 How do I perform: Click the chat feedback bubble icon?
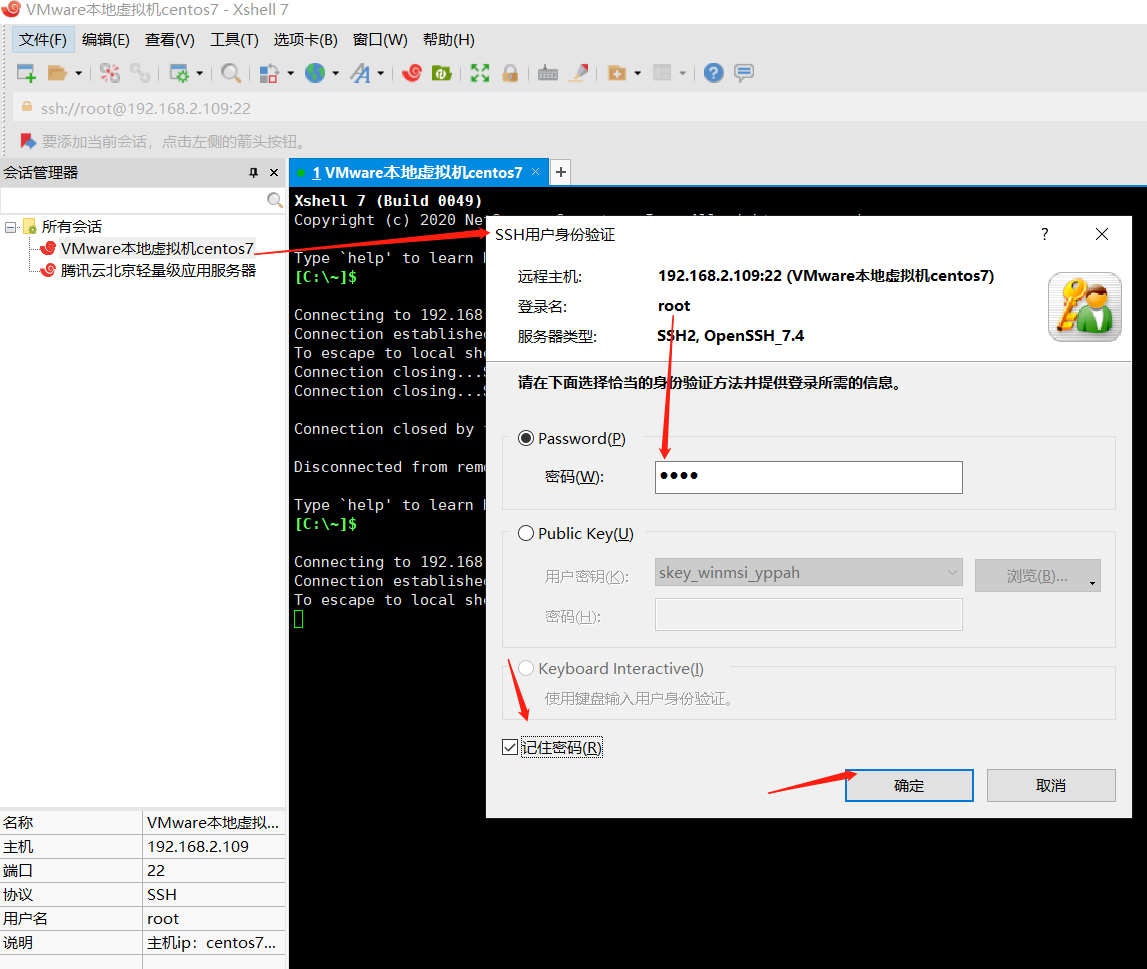pos(744,73)
